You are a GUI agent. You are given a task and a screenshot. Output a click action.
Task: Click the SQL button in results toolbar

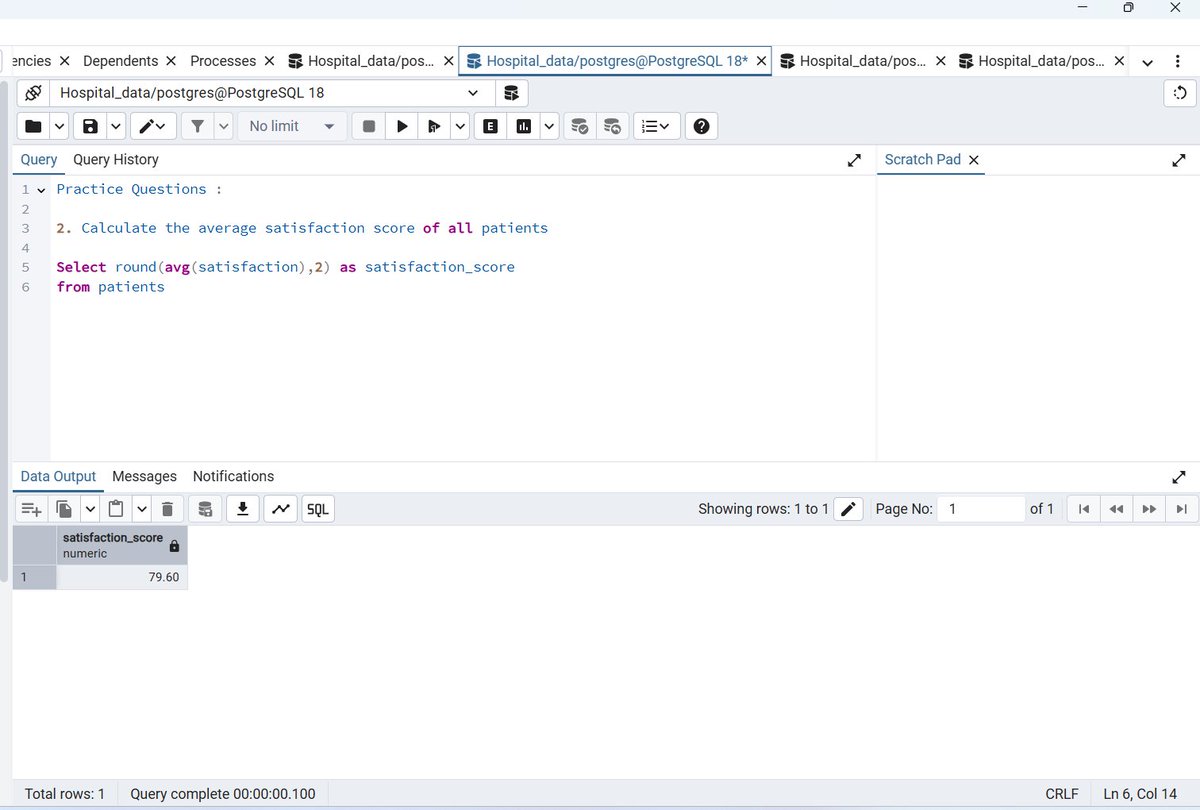pos(317,509)
